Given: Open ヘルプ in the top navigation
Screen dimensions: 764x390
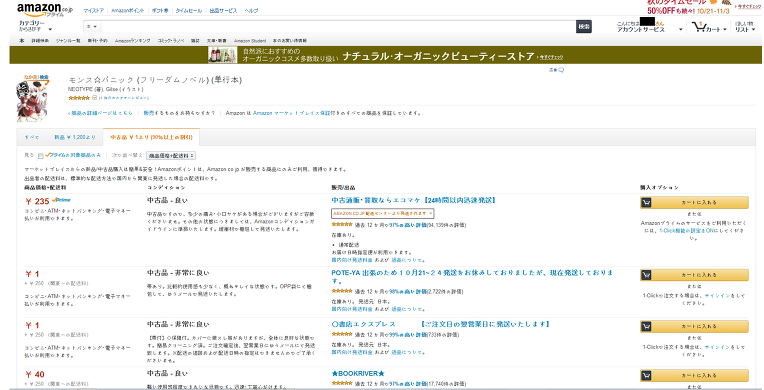Looking at the screenshot, I should (x=251, y=11).
